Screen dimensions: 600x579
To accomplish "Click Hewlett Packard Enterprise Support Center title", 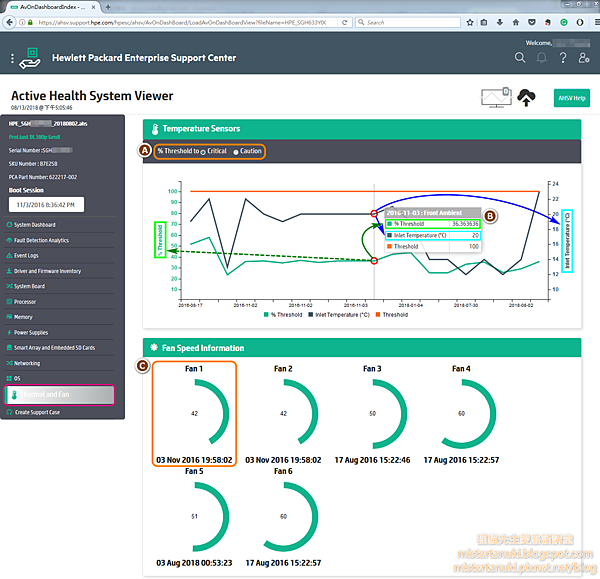I will tap(144, 58).
